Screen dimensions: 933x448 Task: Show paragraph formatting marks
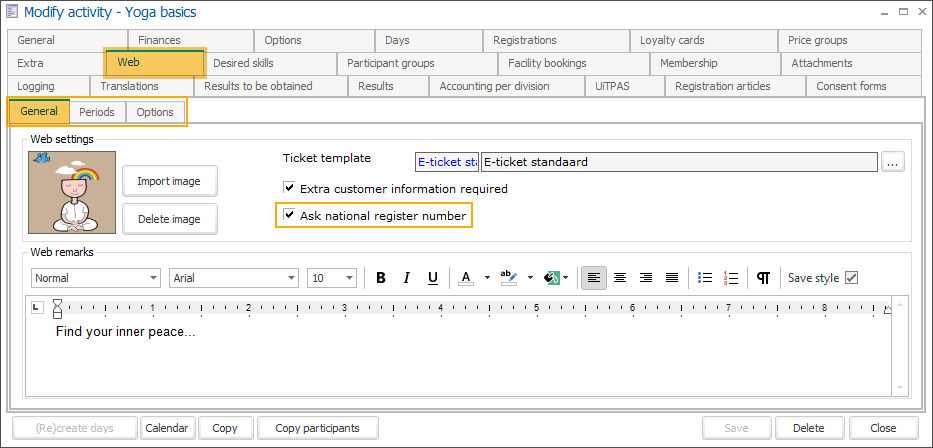pyautogui.click(x=763, y=278)
